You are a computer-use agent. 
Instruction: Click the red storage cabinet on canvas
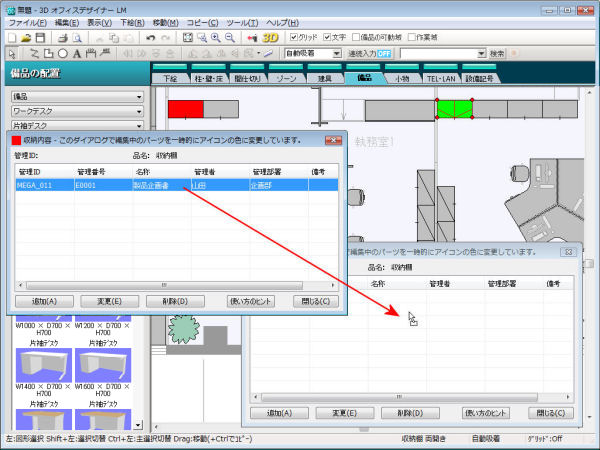pos(185,110)
